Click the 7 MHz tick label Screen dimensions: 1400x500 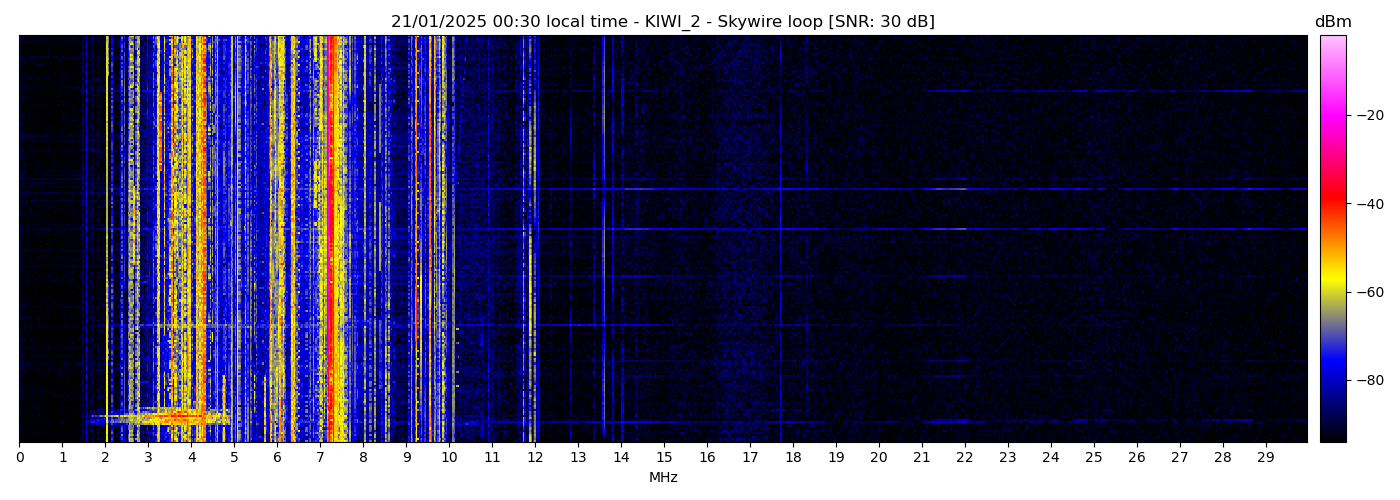[x=320, y=458]
